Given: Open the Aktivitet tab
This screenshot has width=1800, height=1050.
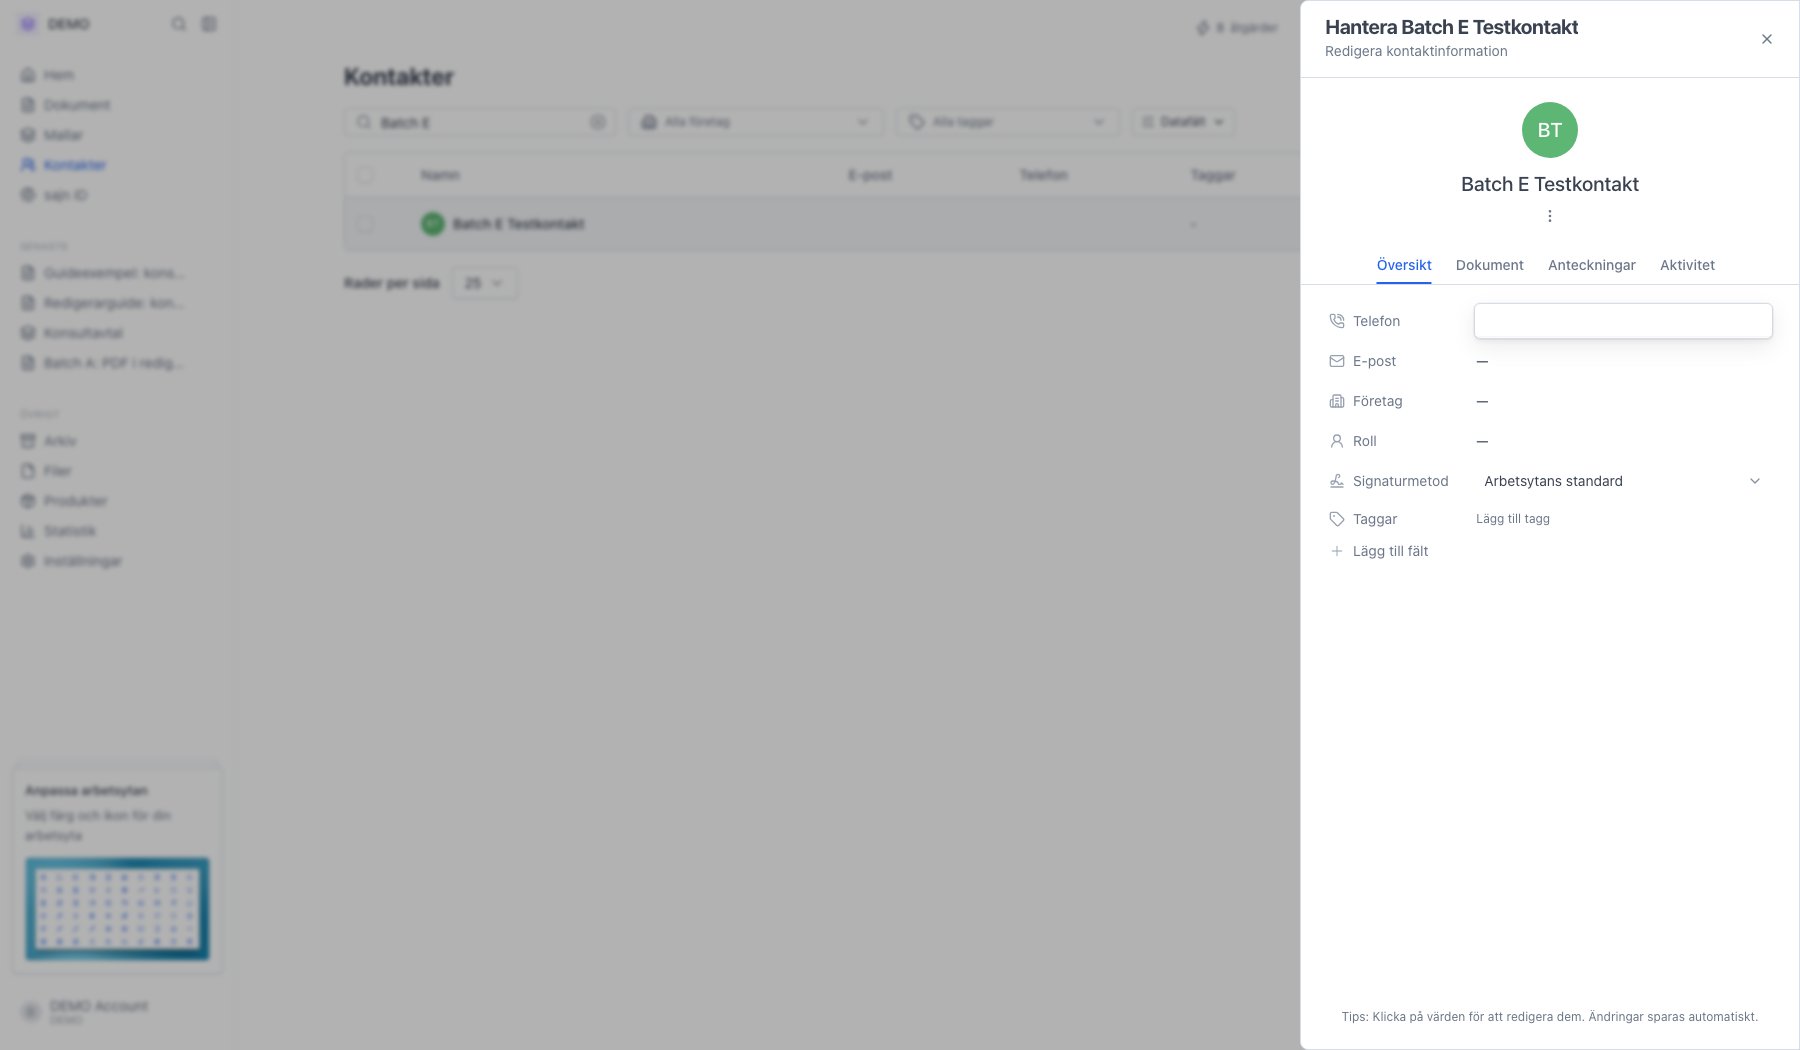Looking at the screenshot, I should pos(1687,265).
